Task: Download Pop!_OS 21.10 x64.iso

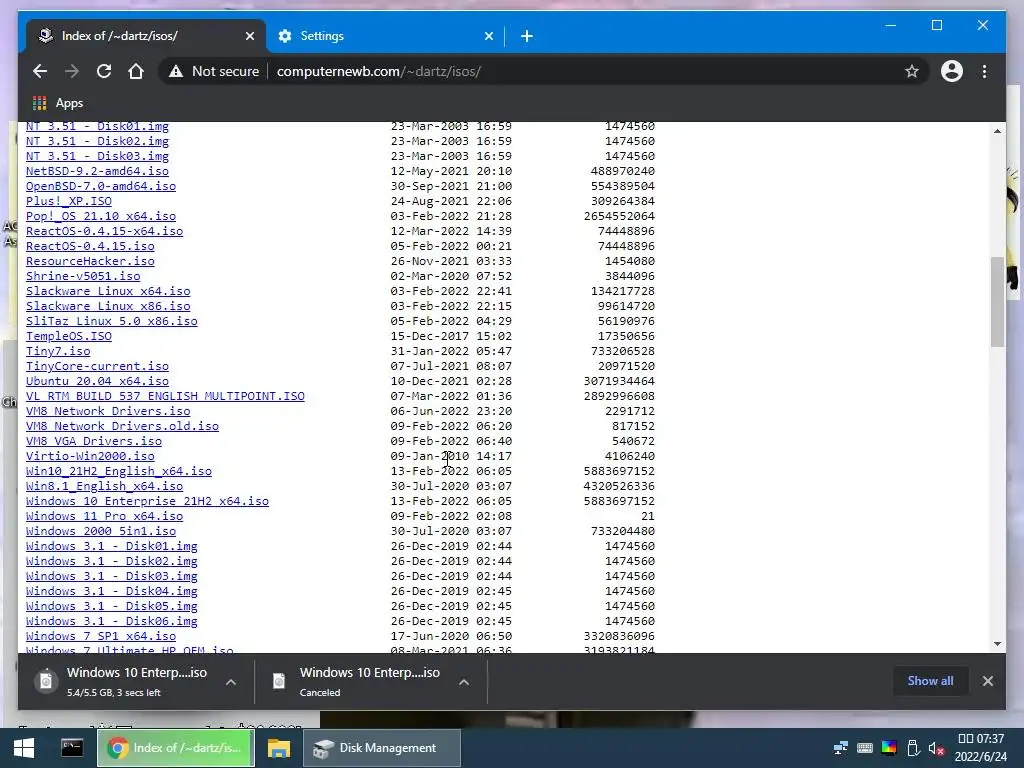Action: 101,216
